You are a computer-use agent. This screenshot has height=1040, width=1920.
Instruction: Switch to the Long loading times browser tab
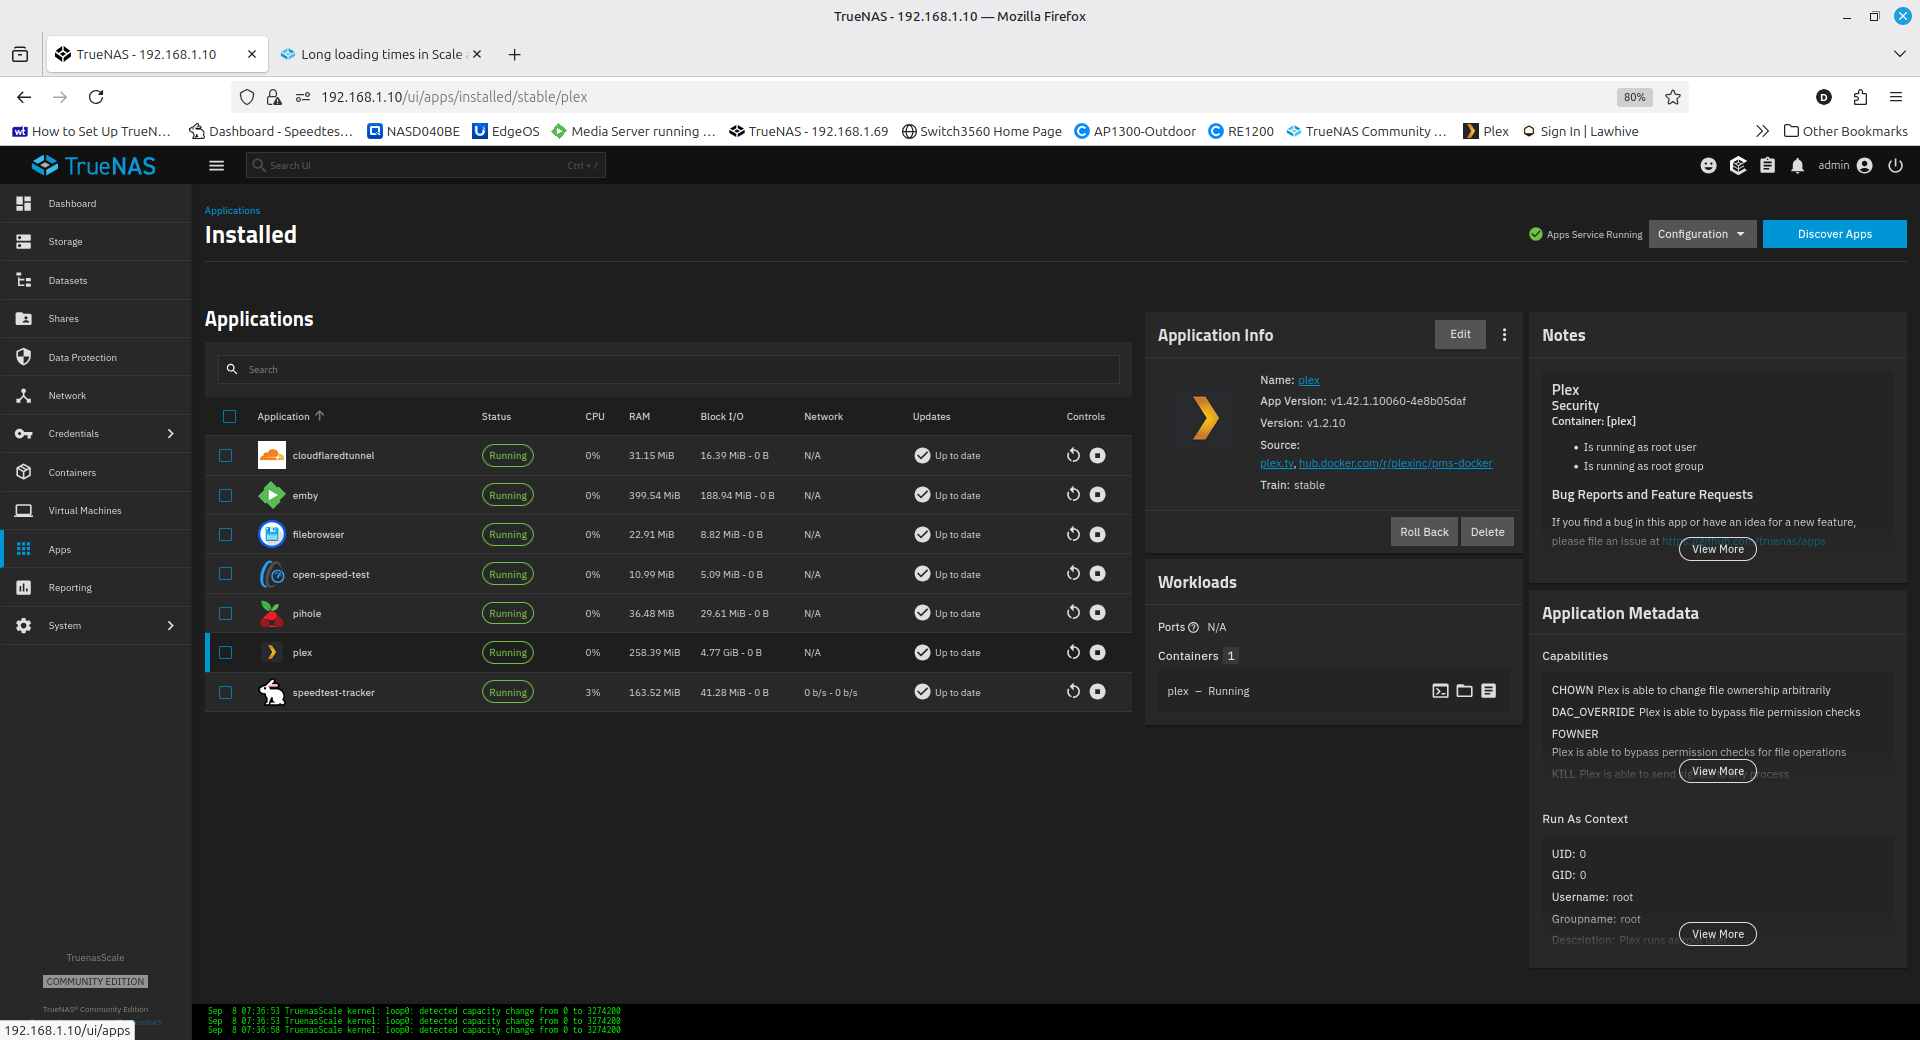pos(380,54)
